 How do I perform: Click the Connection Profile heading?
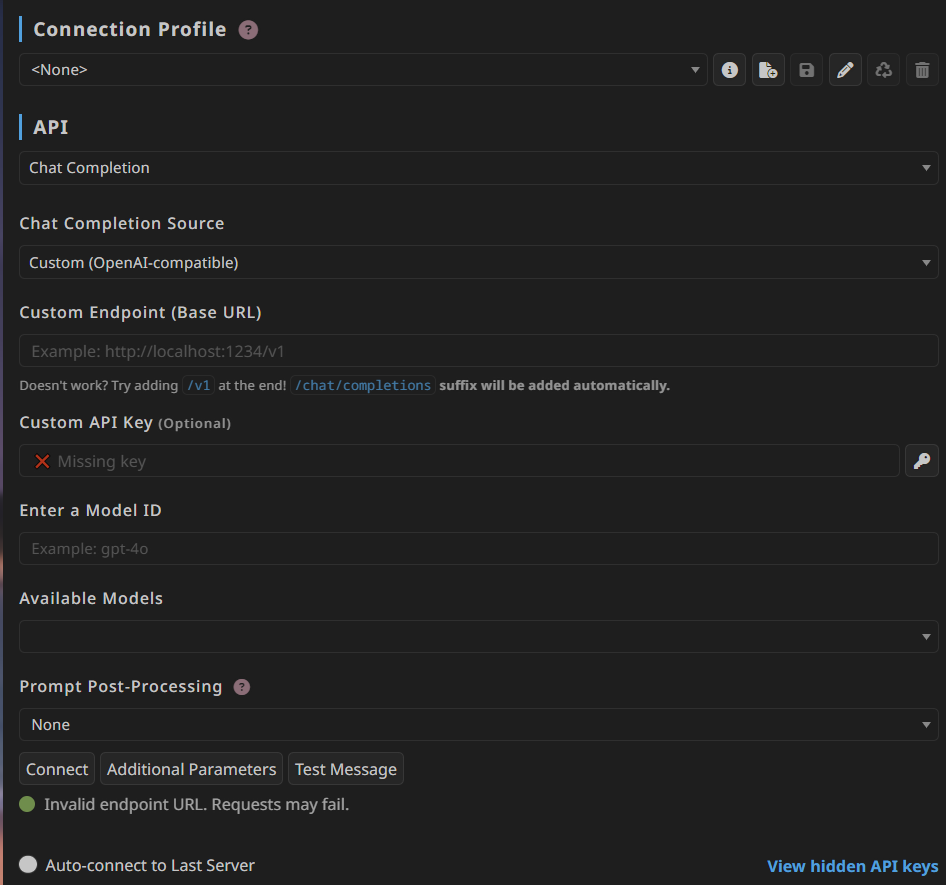point(130,30)
